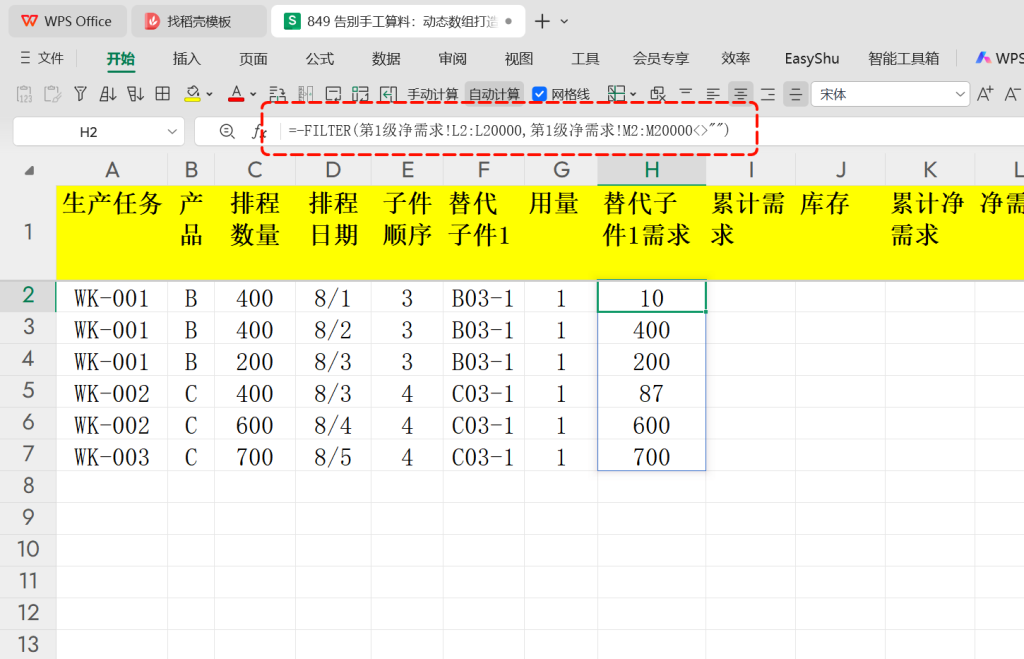
Task: Click the rows and columns swap icon
Action: click(278, 94)
